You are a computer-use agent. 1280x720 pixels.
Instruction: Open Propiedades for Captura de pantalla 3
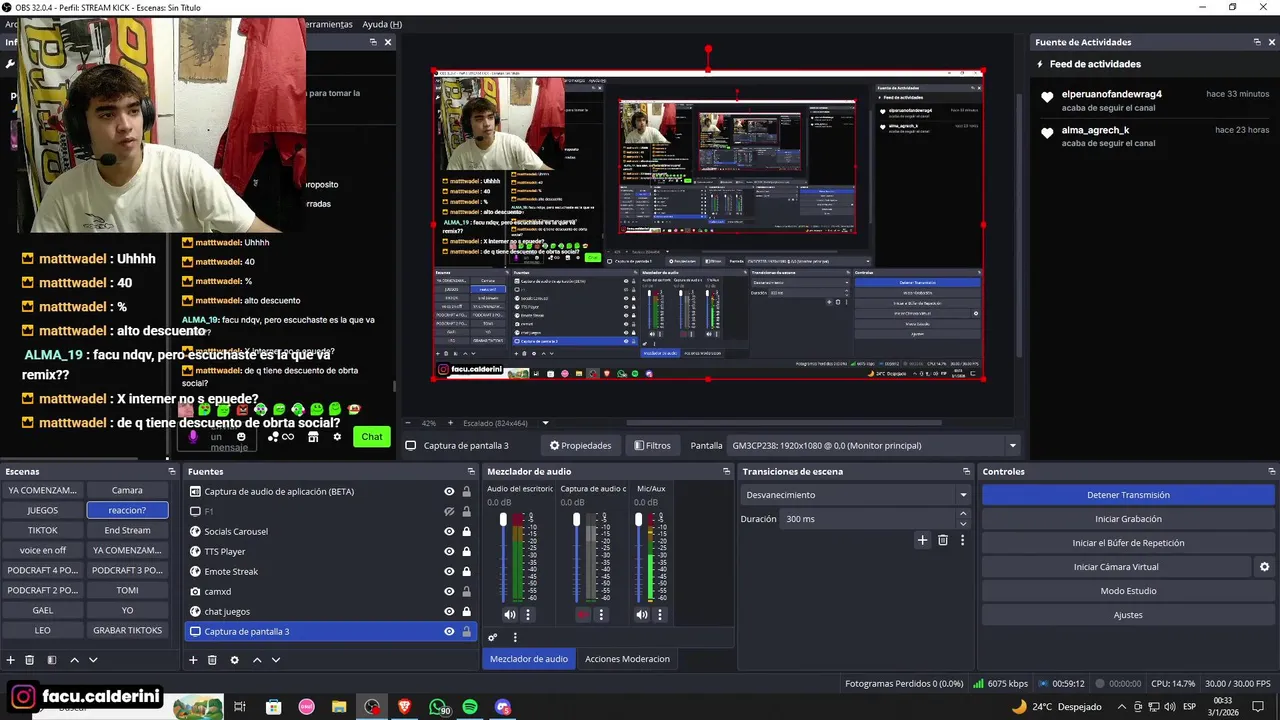(x=580, y=446)
